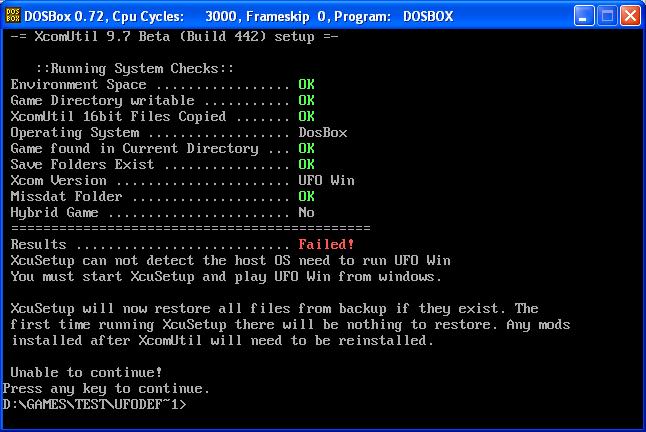Click the "UFO Win" Xcom Version value
646x432 pixels.
[x=326, y=180]
